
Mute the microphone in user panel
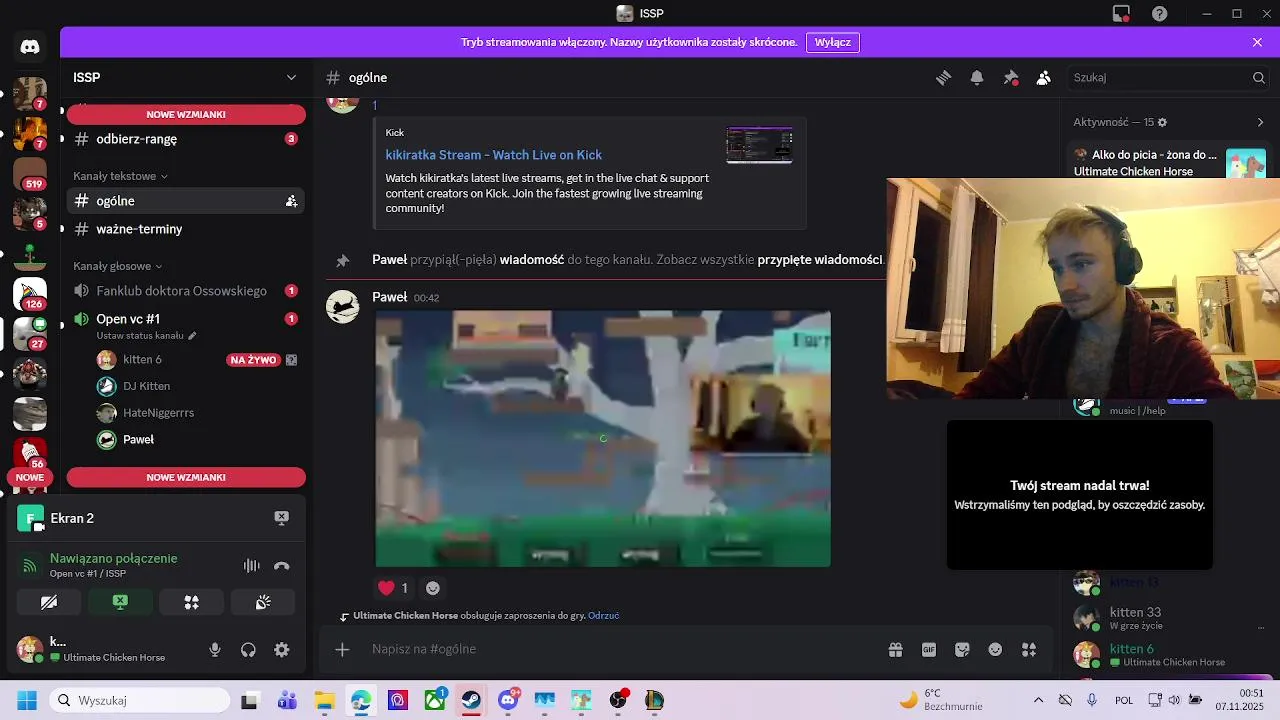(215, 650)
